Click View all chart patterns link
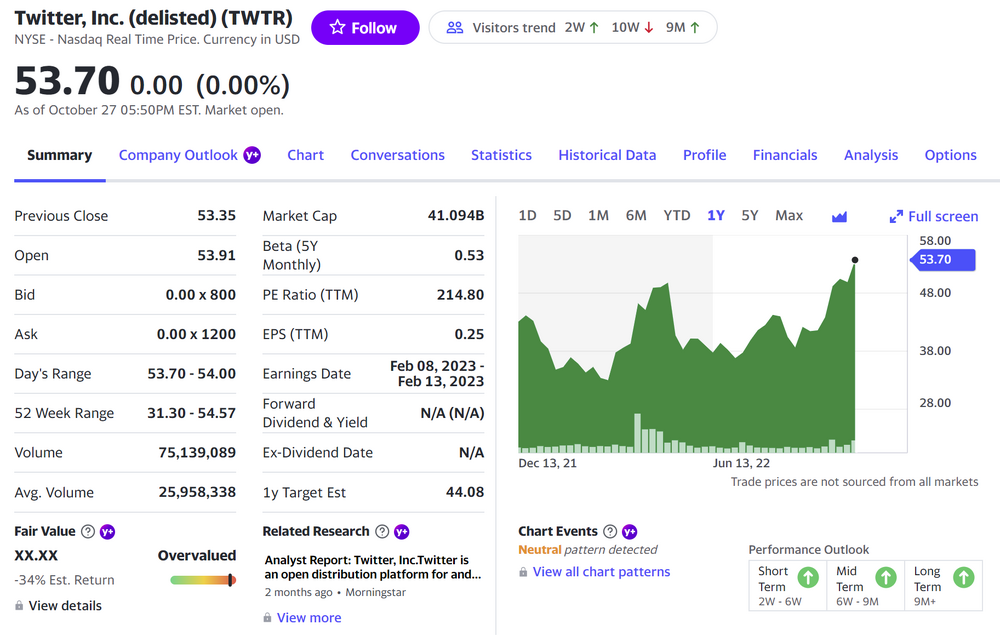 tap(601, 572)
